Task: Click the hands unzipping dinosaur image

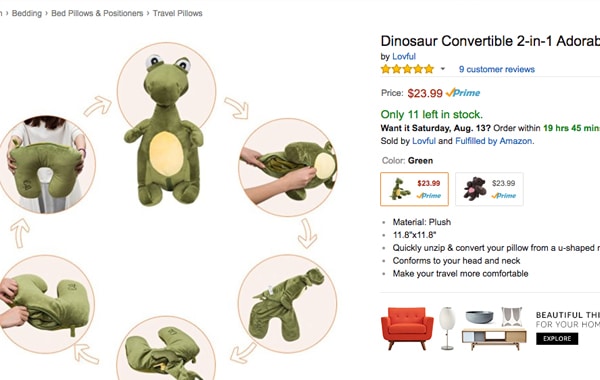Action: click(288, 167)
